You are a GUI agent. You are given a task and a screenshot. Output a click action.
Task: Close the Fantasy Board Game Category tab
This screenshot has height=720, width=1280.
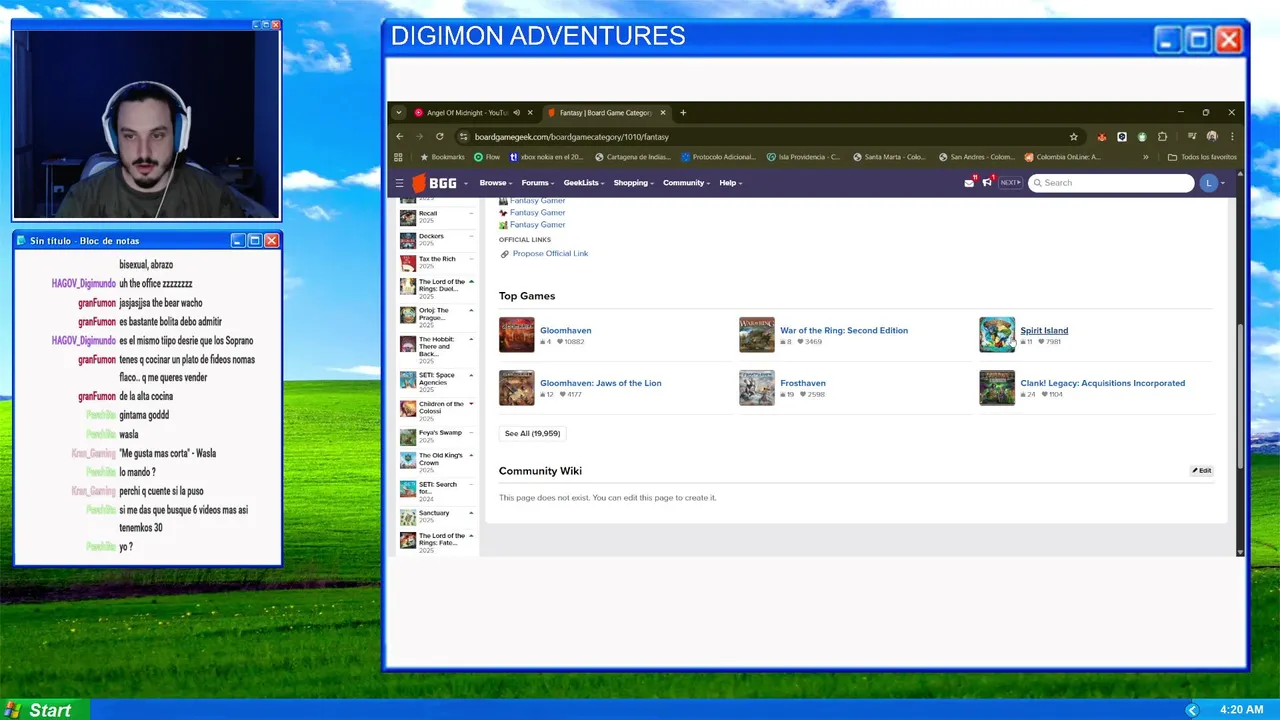pos(662,113)
